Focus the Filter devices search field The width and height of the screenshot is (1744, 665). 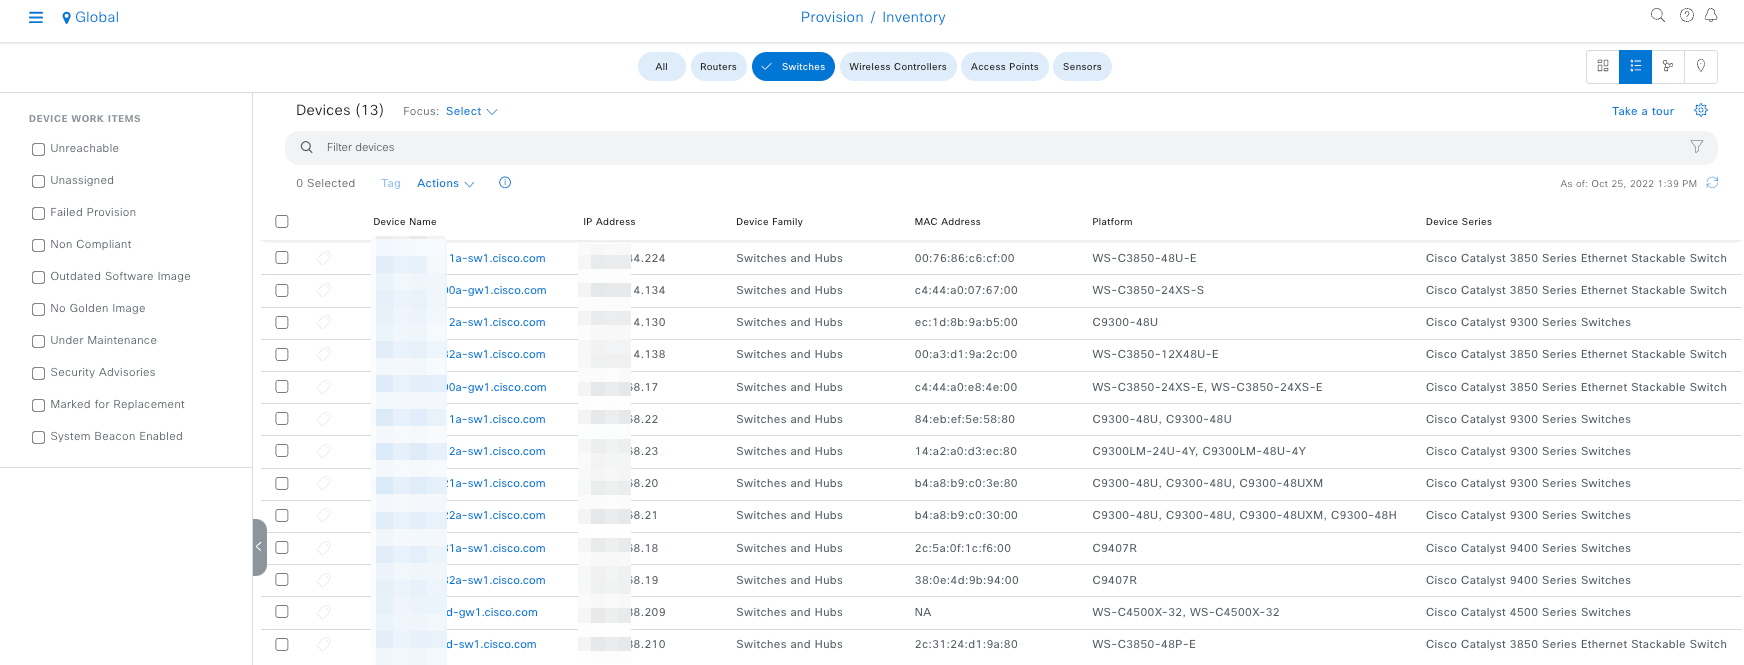1001,147
